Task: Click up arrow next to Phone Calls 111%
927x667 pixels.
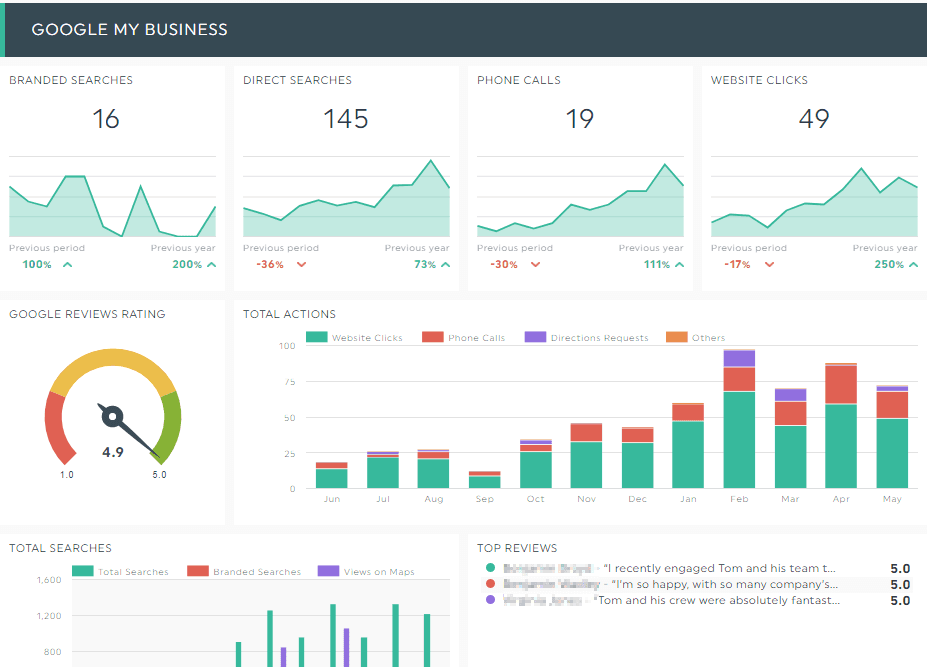Action: (679, 264)
